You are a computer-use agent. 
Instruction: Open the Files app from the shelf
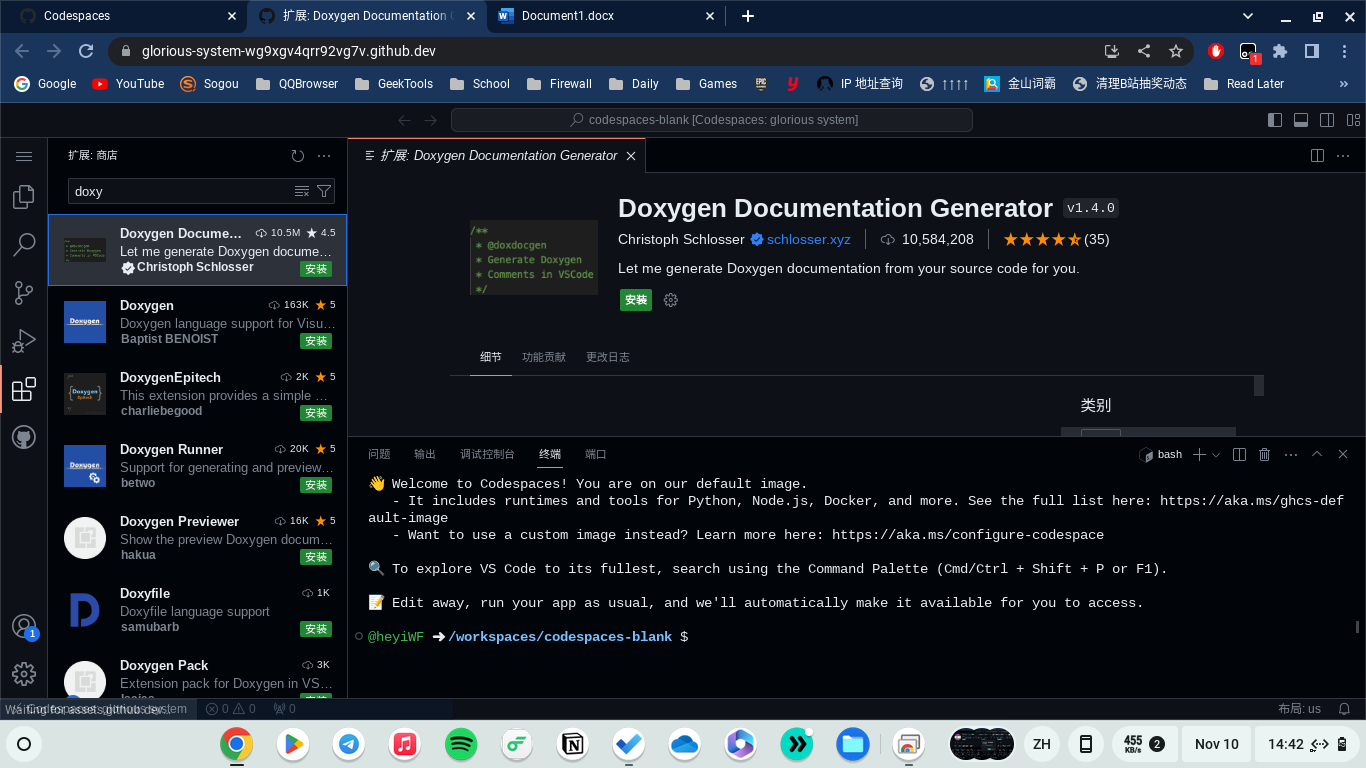tap(852, 744)
